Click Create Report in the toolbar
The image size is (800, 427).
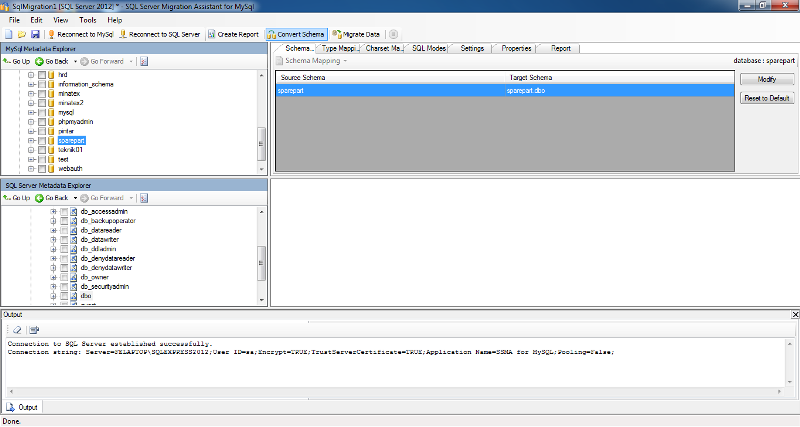coord(233,34)
